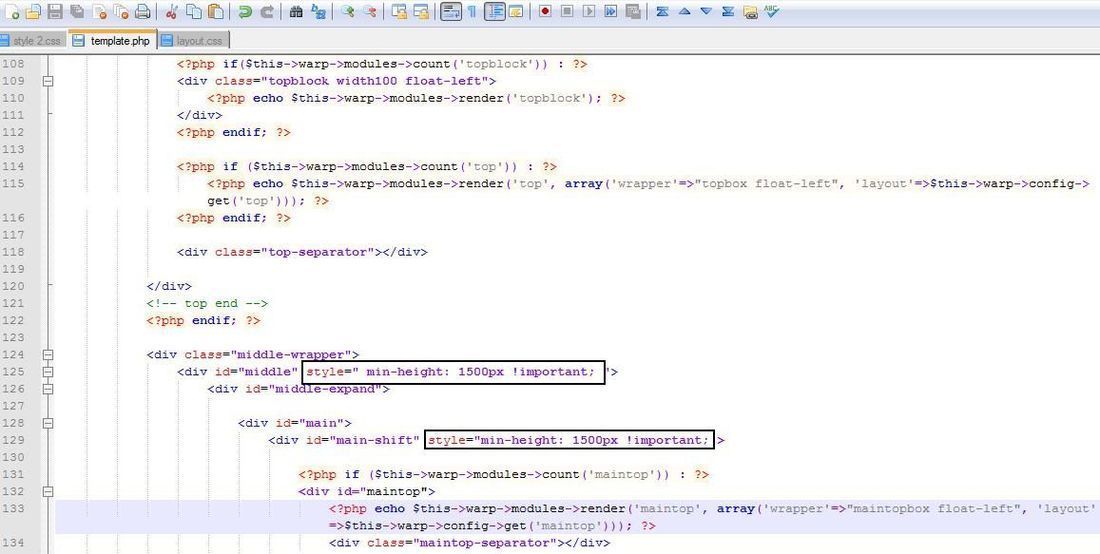Click the Close All documents icon

click(121, 12)
